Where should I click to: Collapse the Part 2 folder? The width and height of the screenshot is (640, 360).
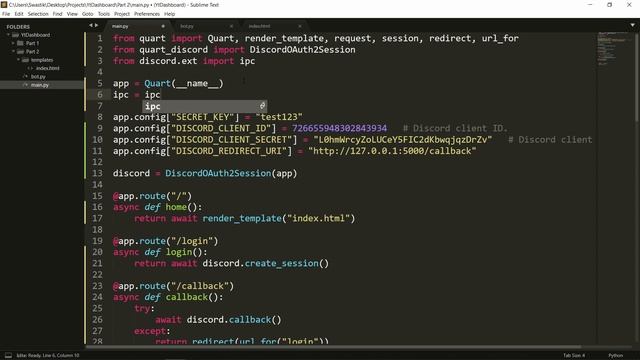[x=13, y=51]
